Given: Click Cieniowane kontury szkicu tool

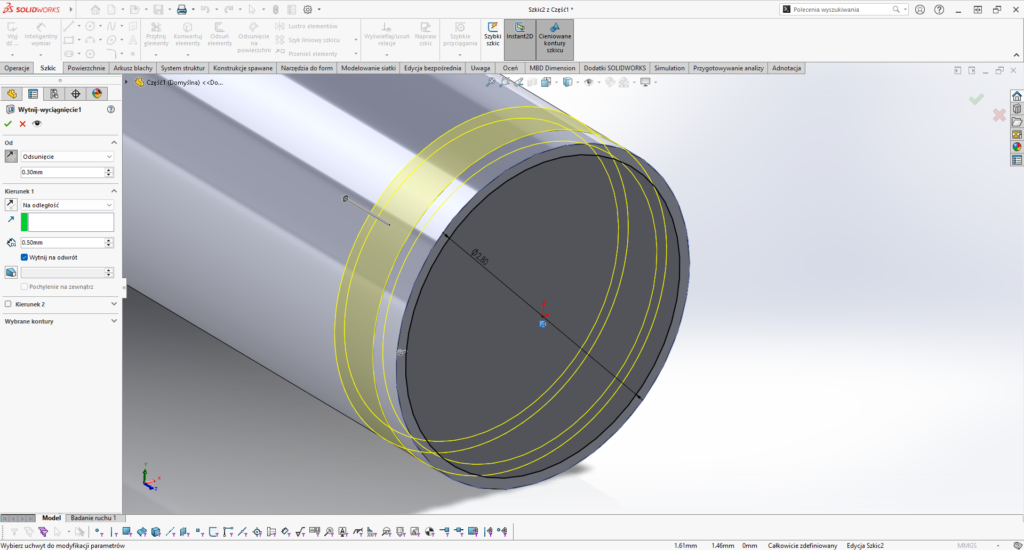Looking at the screenshot, I should coord(554,38).
